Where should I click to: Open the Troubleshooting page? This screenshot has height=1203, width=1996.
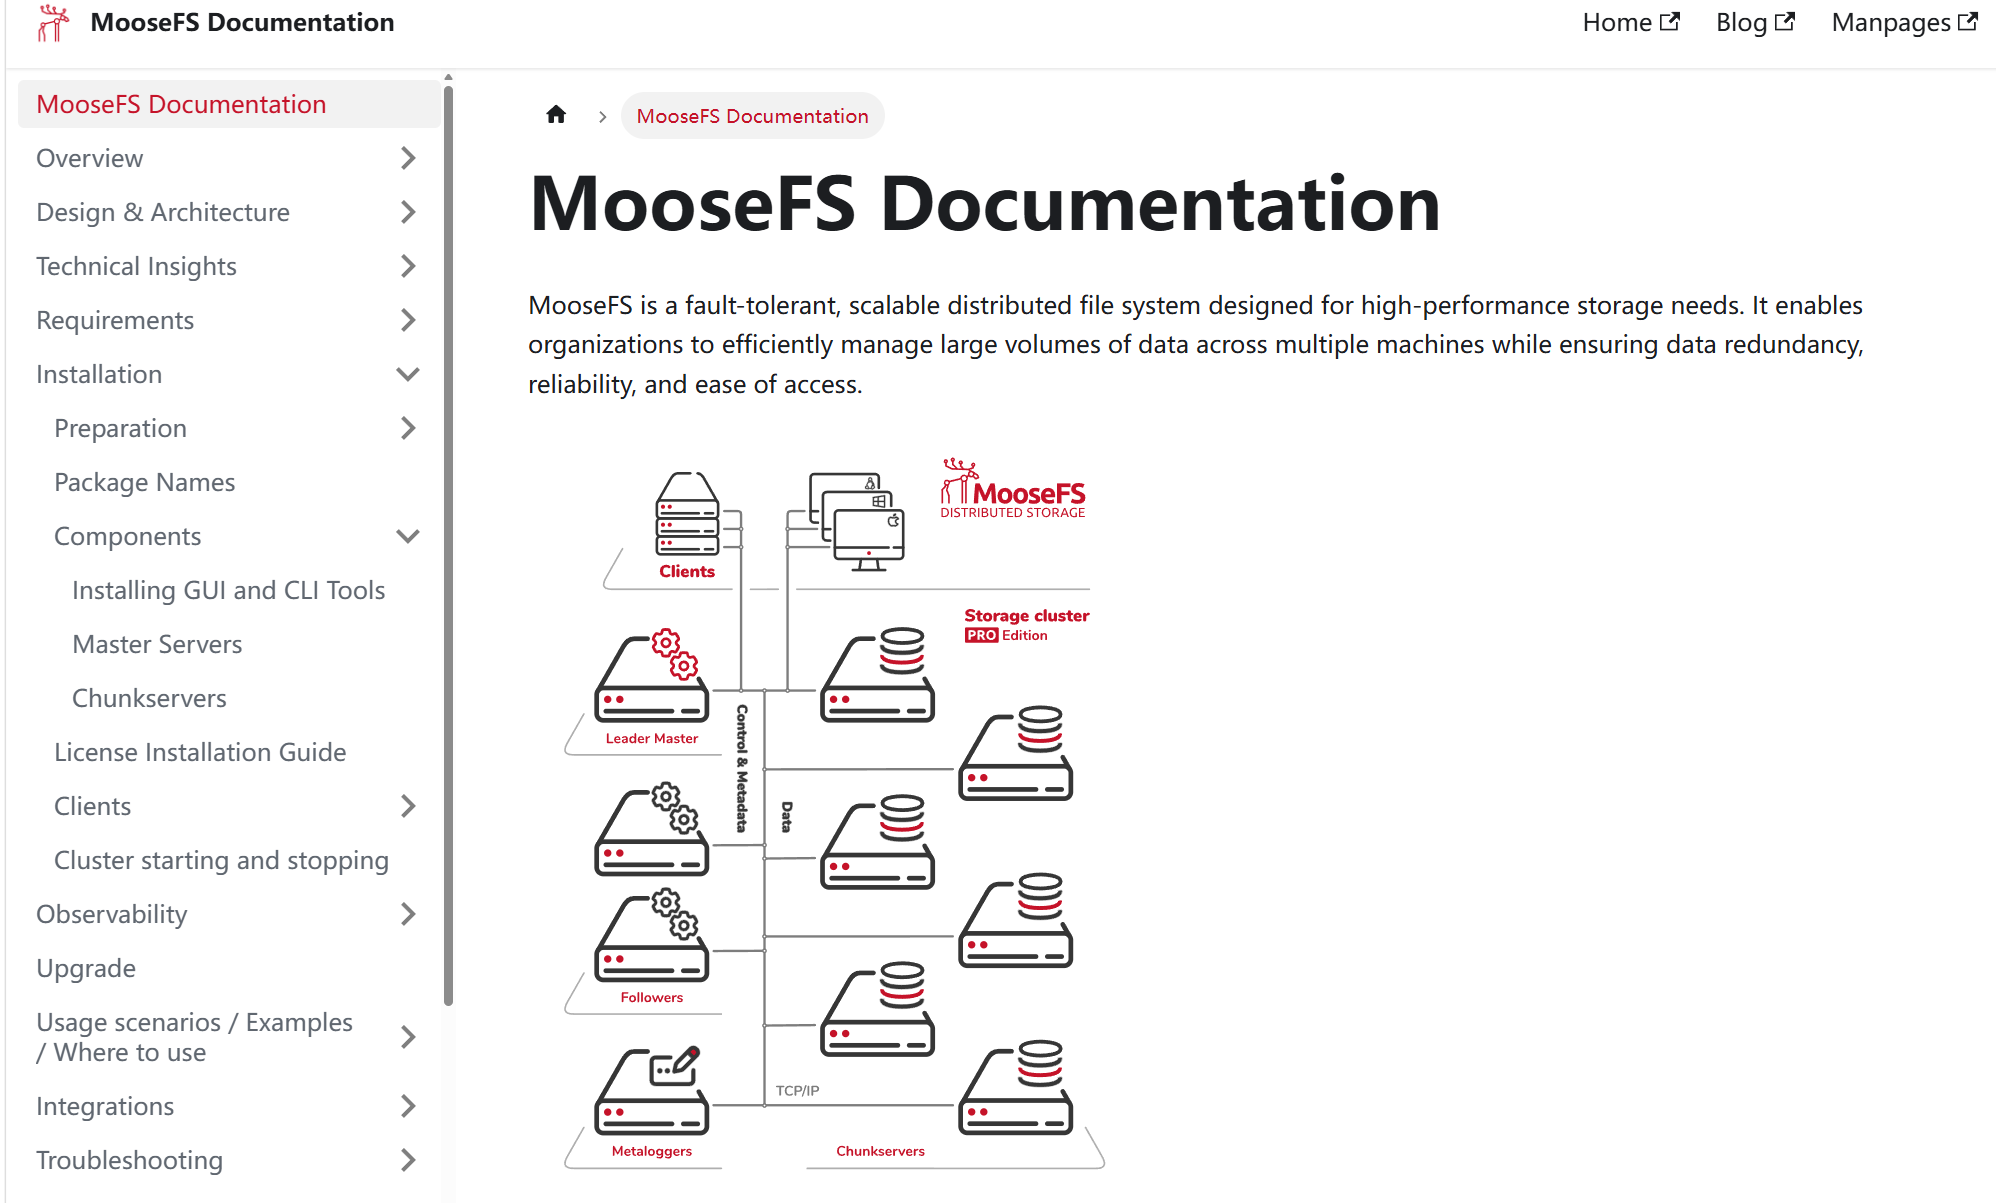129,1160
